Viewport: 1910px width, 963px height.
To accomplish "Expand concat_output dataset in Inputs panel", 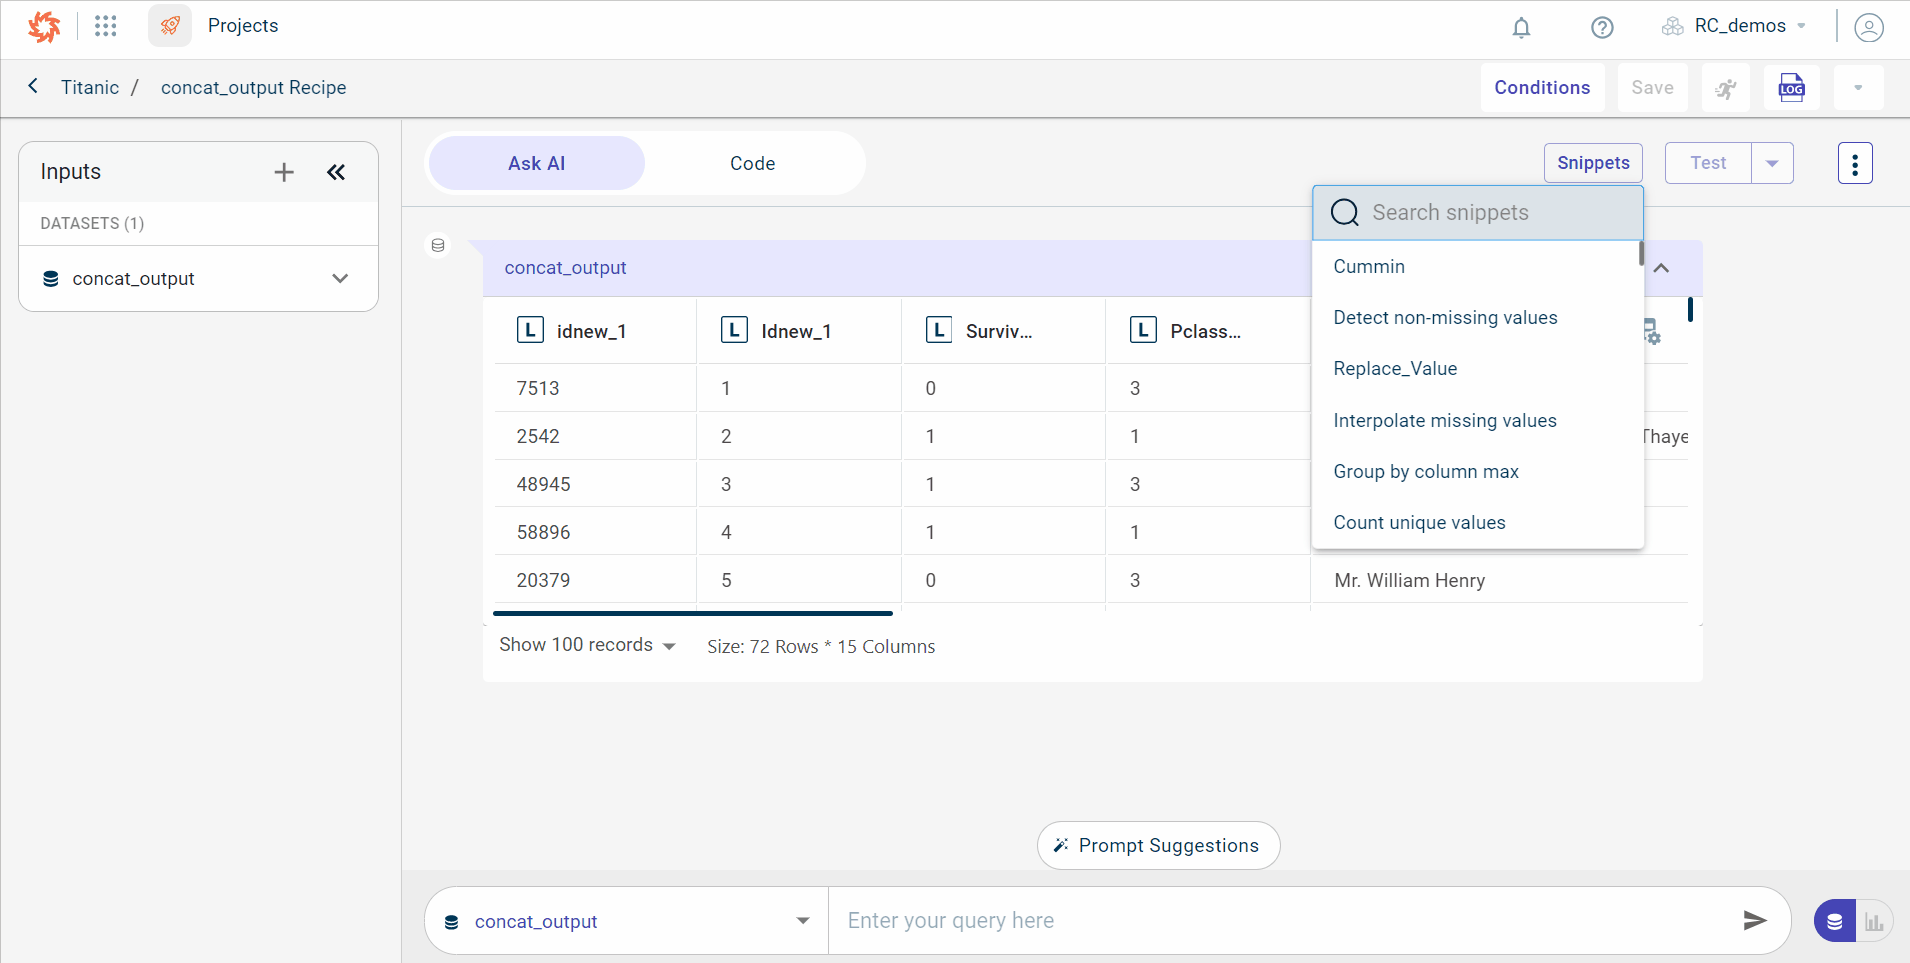I will tap(340, 279).
